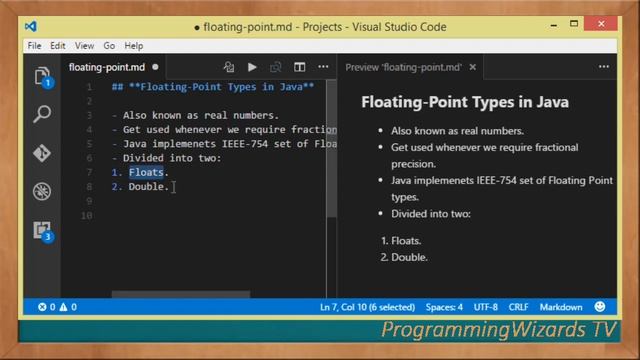This screenshot has height=360, width=640.
Task: Click 'Get used whenever we require' line in editor
Action: (x=224, y=129)
